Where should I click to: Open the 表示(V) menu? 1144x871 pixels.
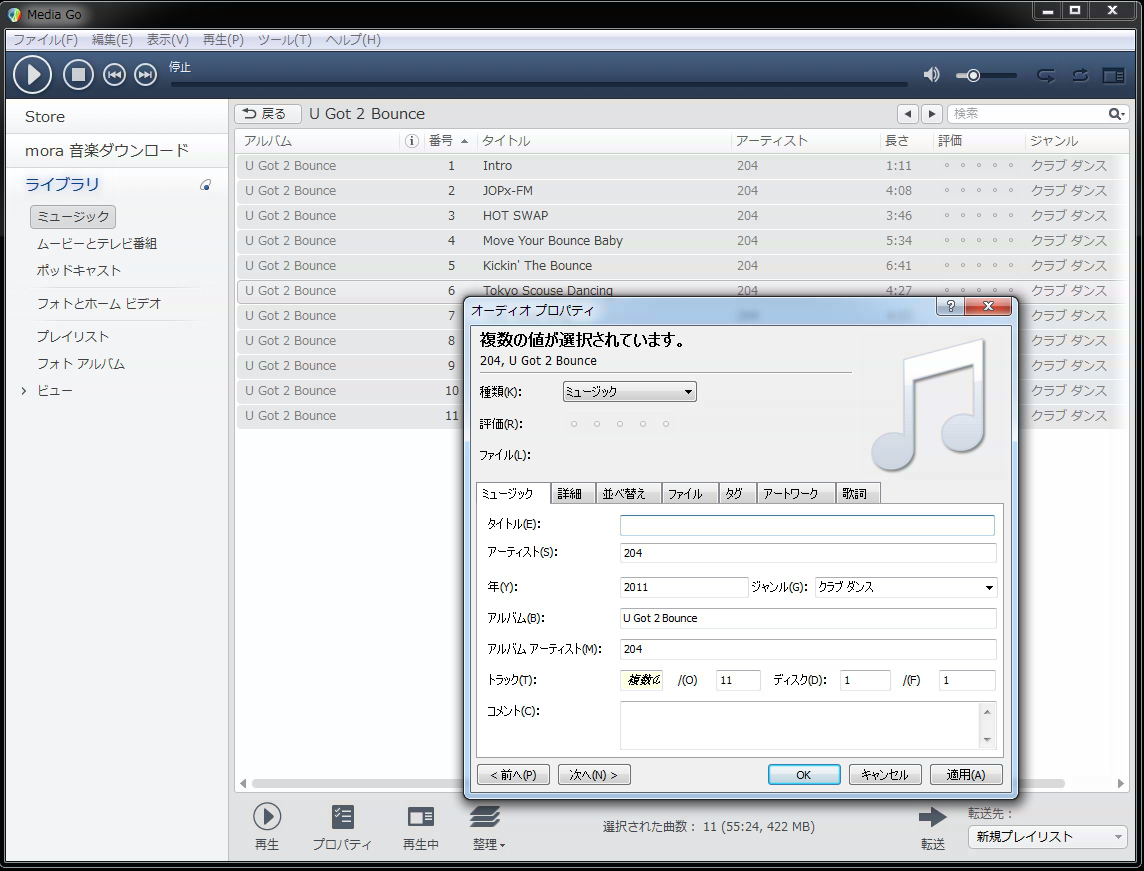[168, 39]
